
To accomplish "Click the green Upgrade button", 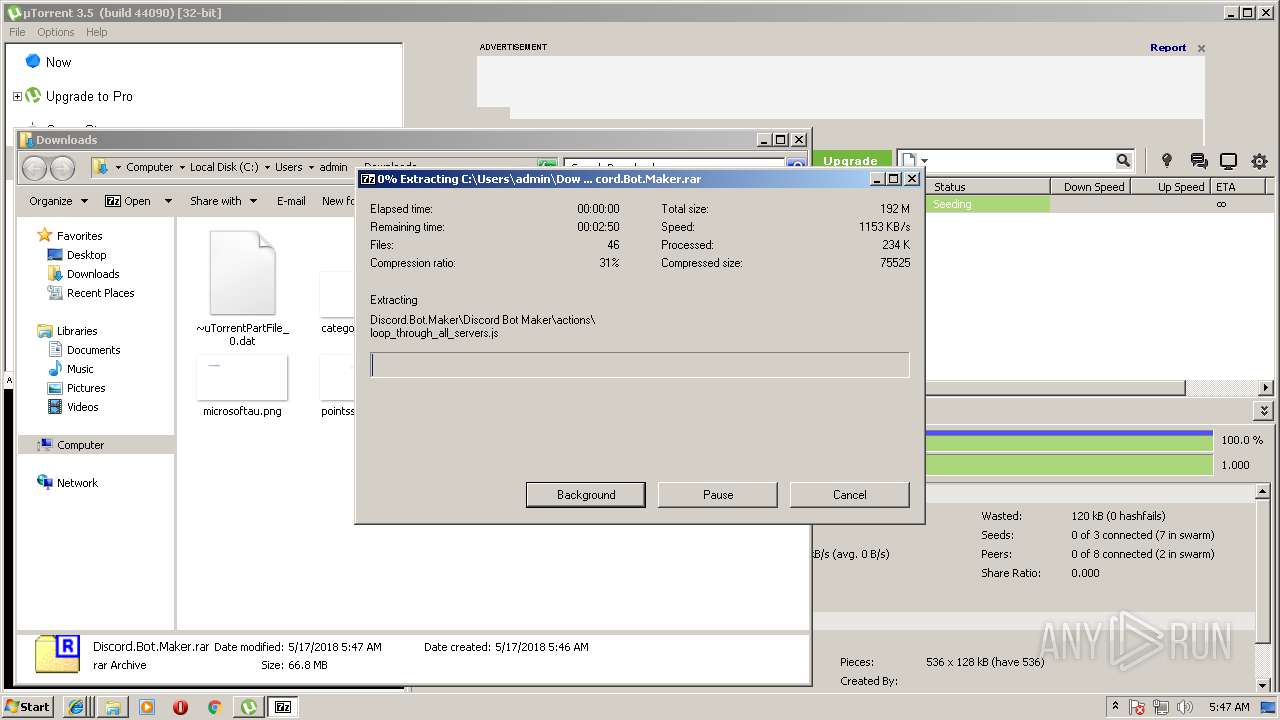I will point(850,160).
